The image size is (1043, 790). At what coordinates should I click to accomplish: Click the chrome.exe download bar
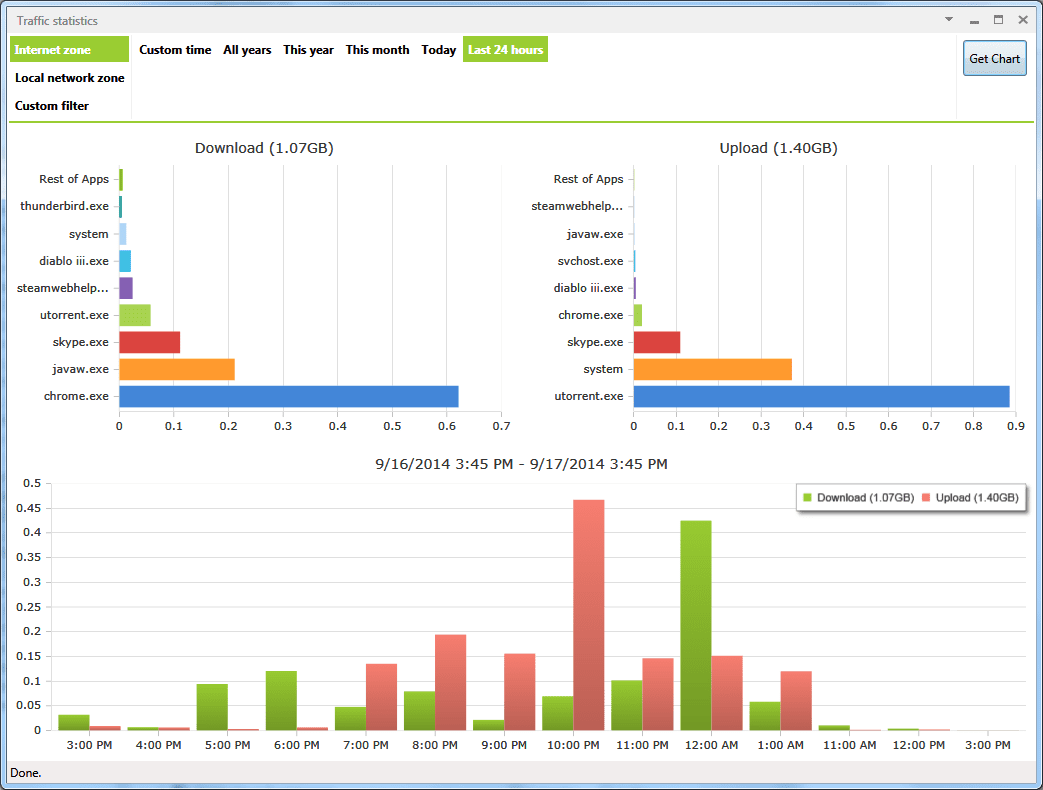(289, 396)
